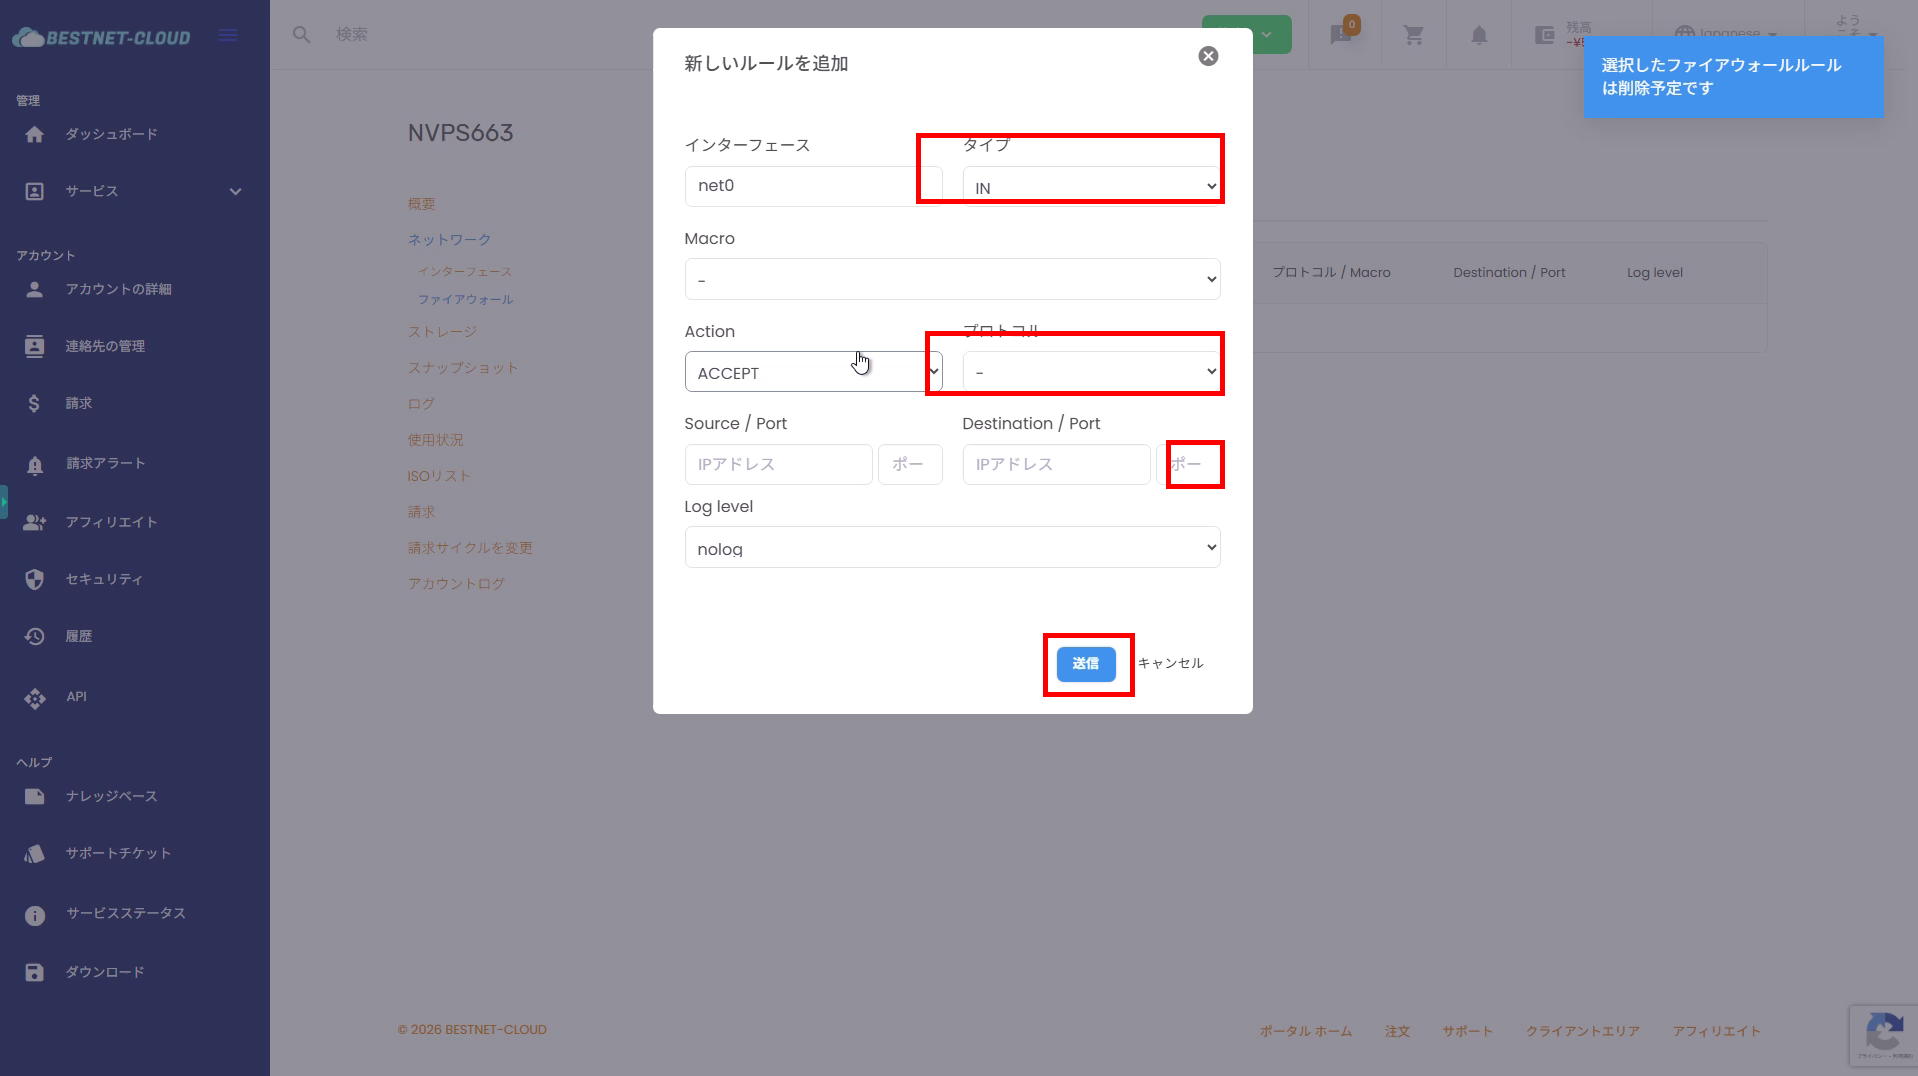Viewport: 1918px width, 1076px height.
Task: Click the shopping cart icon in header
Action: [1413, 35]
